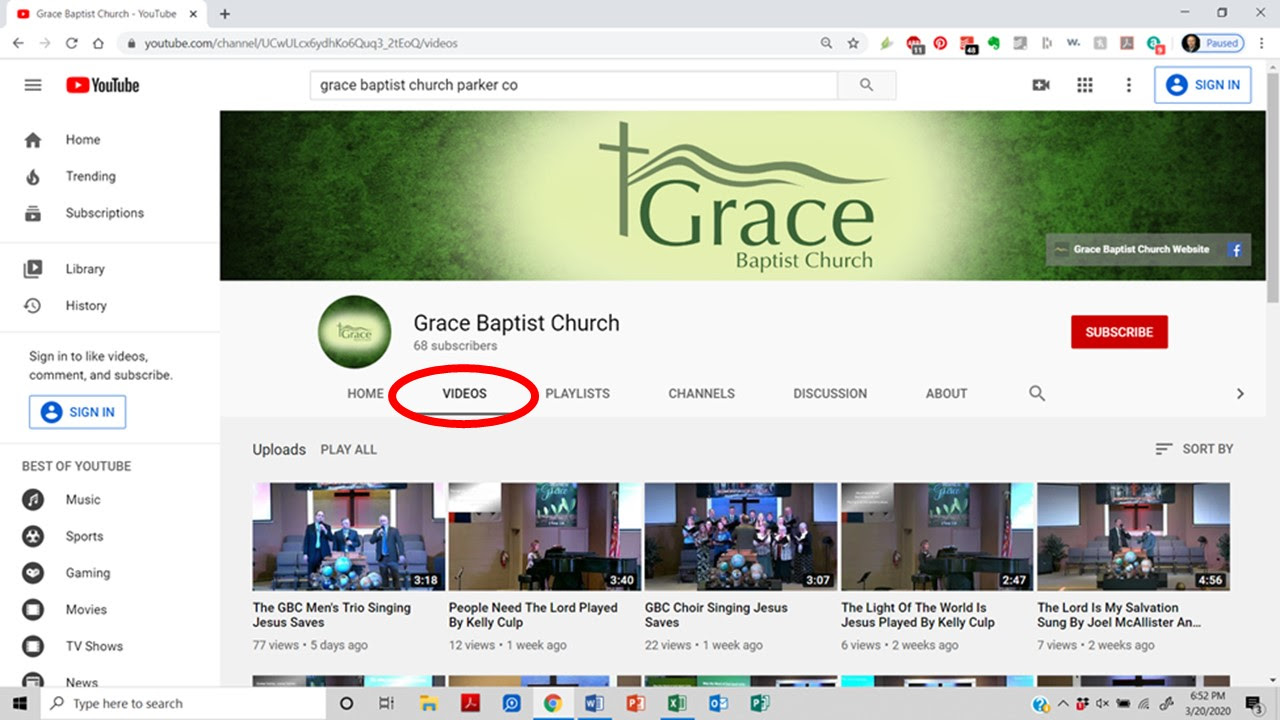Open the Chrome icon in the taskbar
The height and width of the screenshot is (720, 1280).
click(x=552, y=703)
